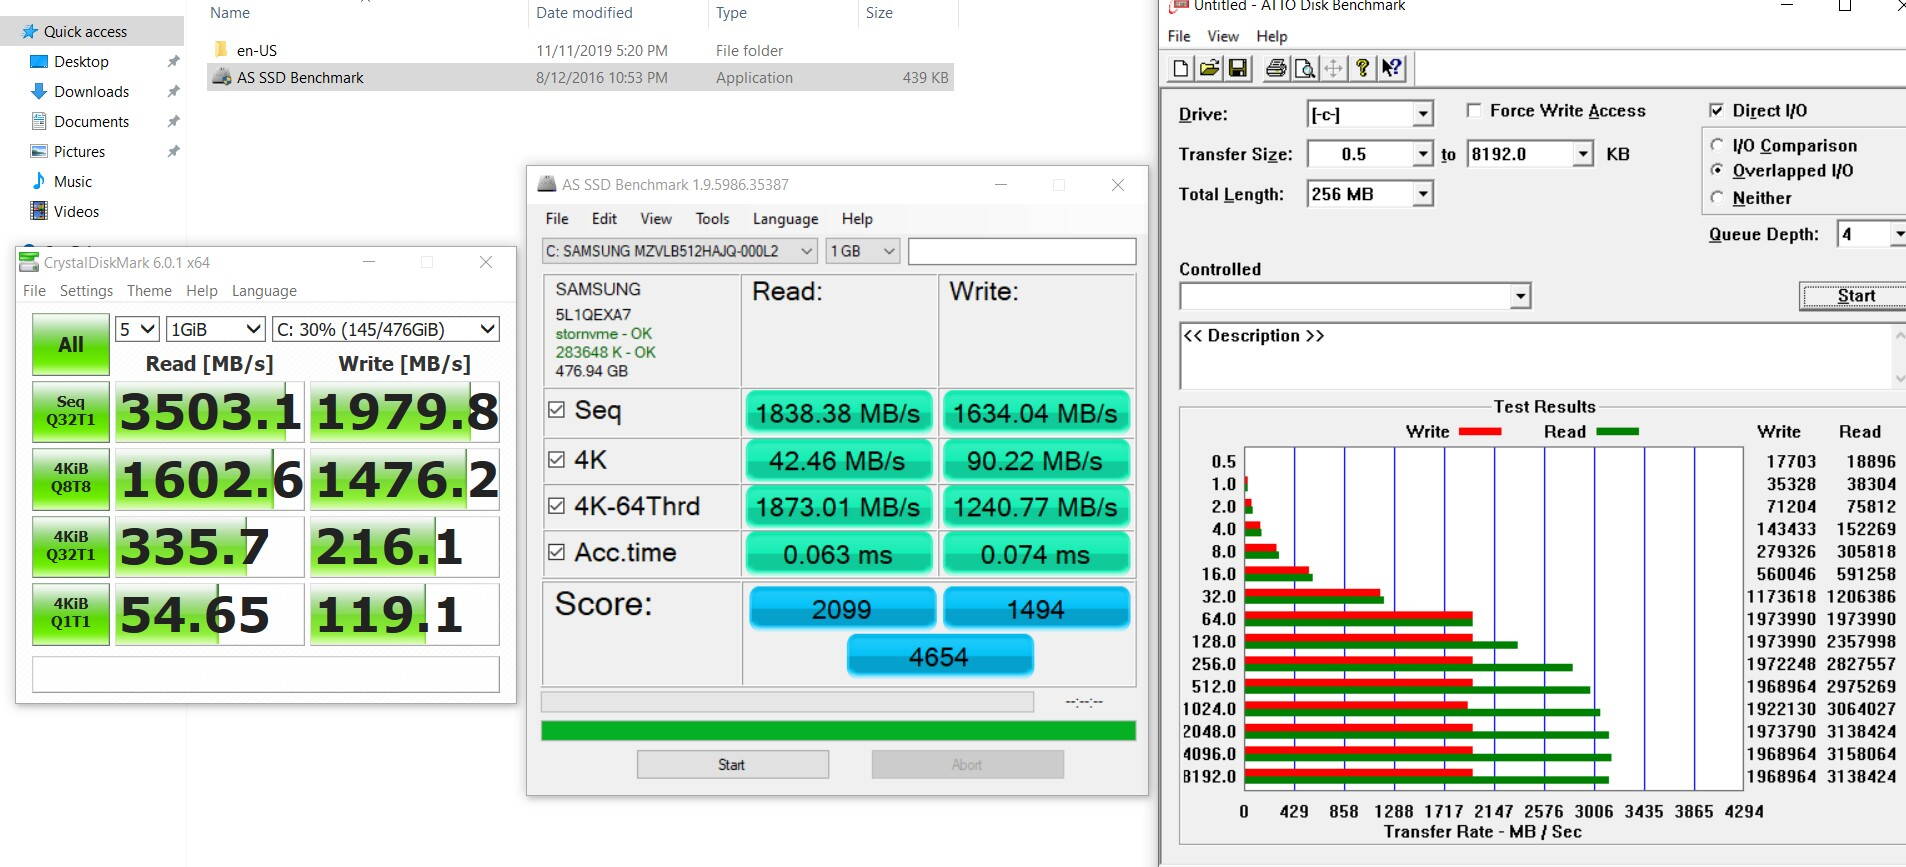Click the AS SSD Benchmark title bar icon

point(546,184)
